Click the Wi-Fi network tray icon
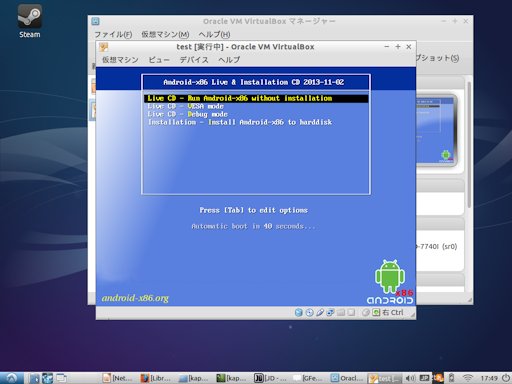The height and width of the screenshot is (384, 512). (x=468, y=378)
